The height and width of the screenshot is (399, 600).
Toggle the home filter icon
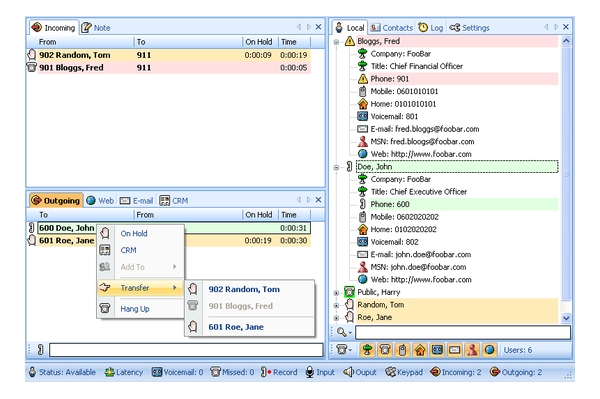[420, 350]
